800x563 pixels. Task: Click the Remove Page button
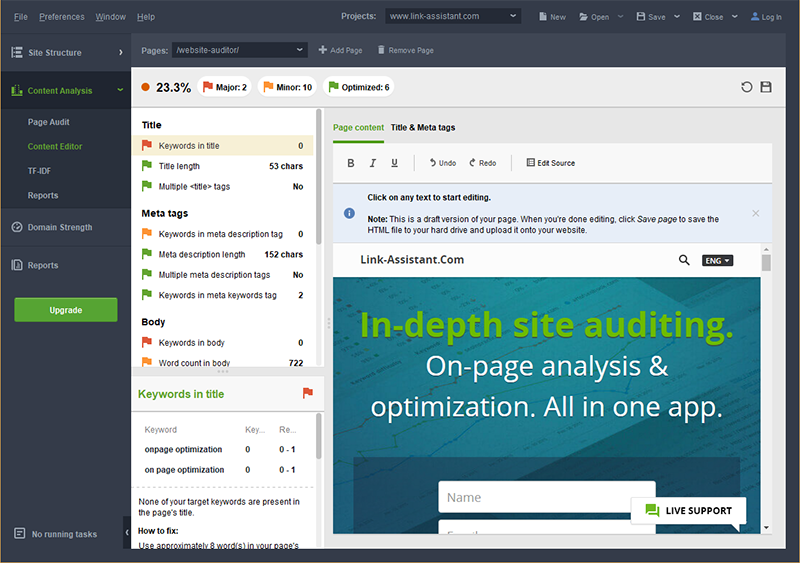(x=406, y=50)
